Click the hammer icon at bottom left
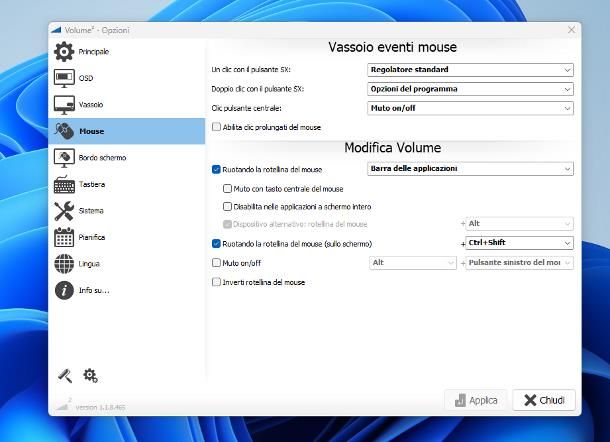Image resolution: width=610 pixels, height=442 pixels. (x=65, y=376)
